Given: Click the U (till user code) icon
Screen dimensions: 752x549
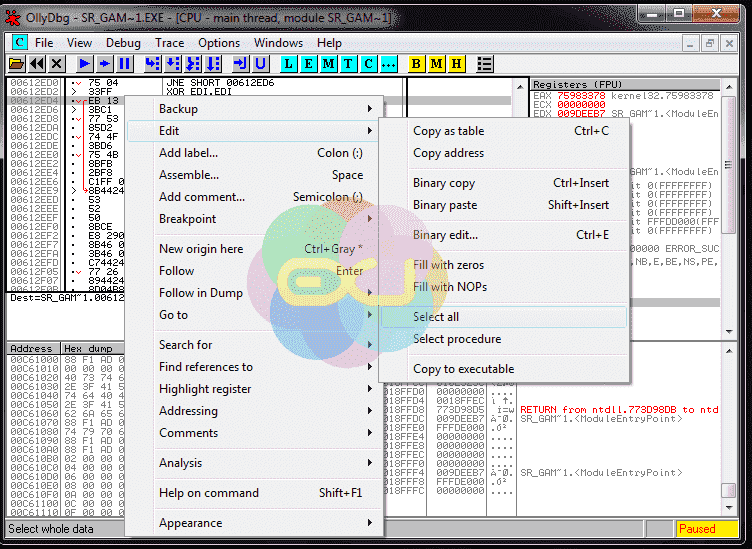Looking at the screenshot, I should pyautogui.click(x=260, y=63).
